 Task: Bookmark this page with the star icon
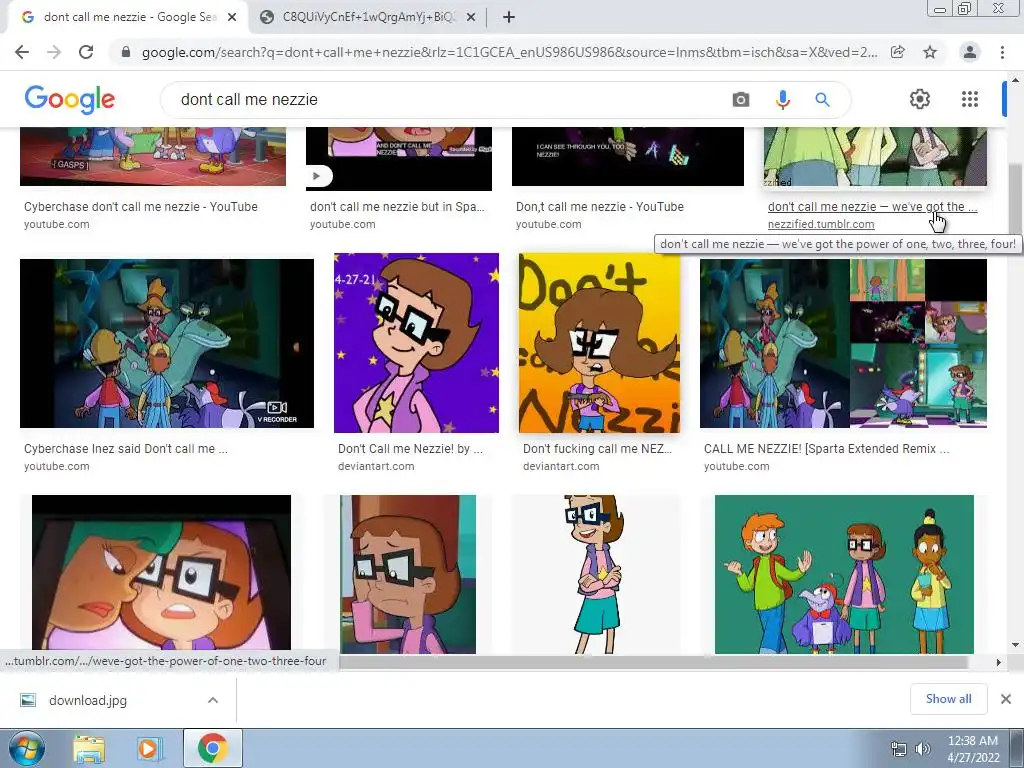click(930, 52)
